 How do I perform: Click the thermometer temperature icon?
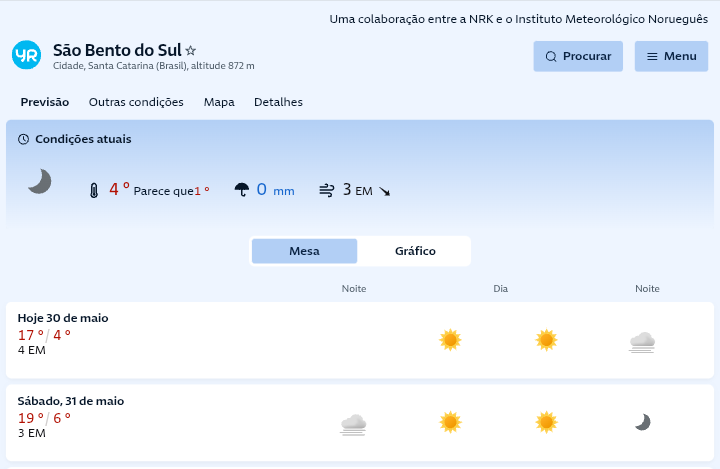pos(94,190)
